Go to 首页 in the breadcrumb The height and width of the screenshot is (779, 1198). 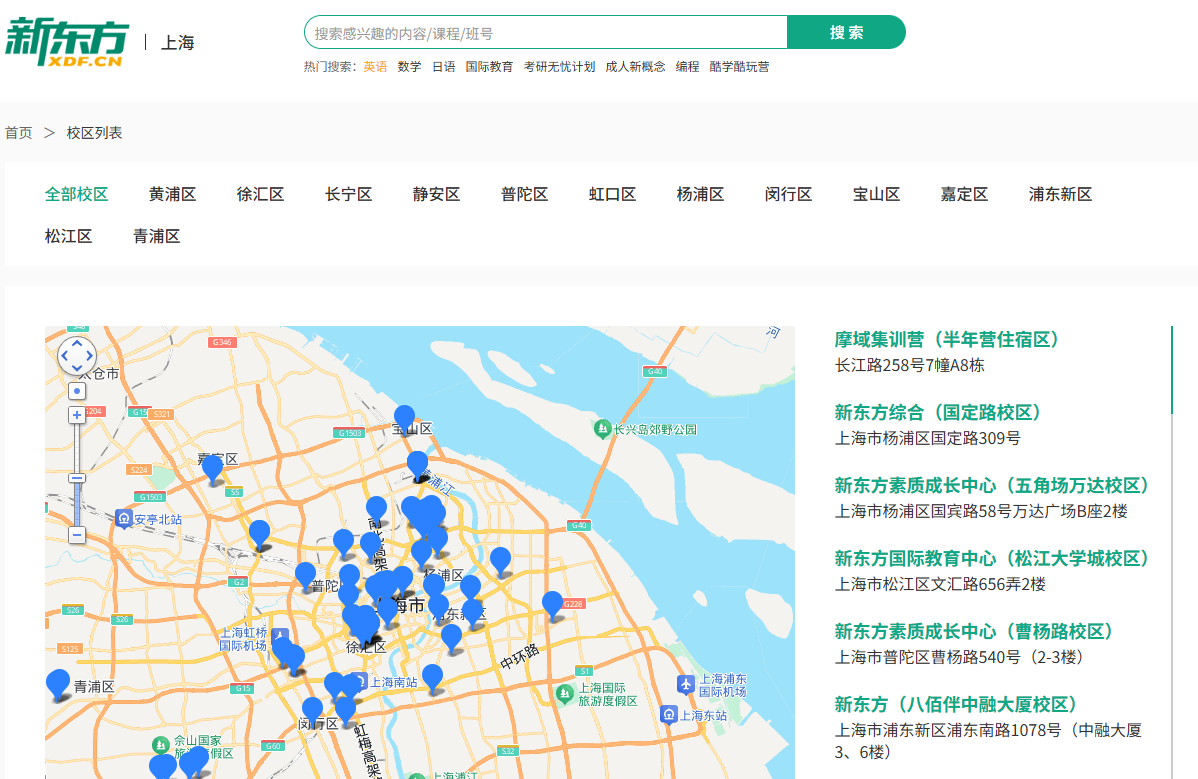click(x=18, y=133)
